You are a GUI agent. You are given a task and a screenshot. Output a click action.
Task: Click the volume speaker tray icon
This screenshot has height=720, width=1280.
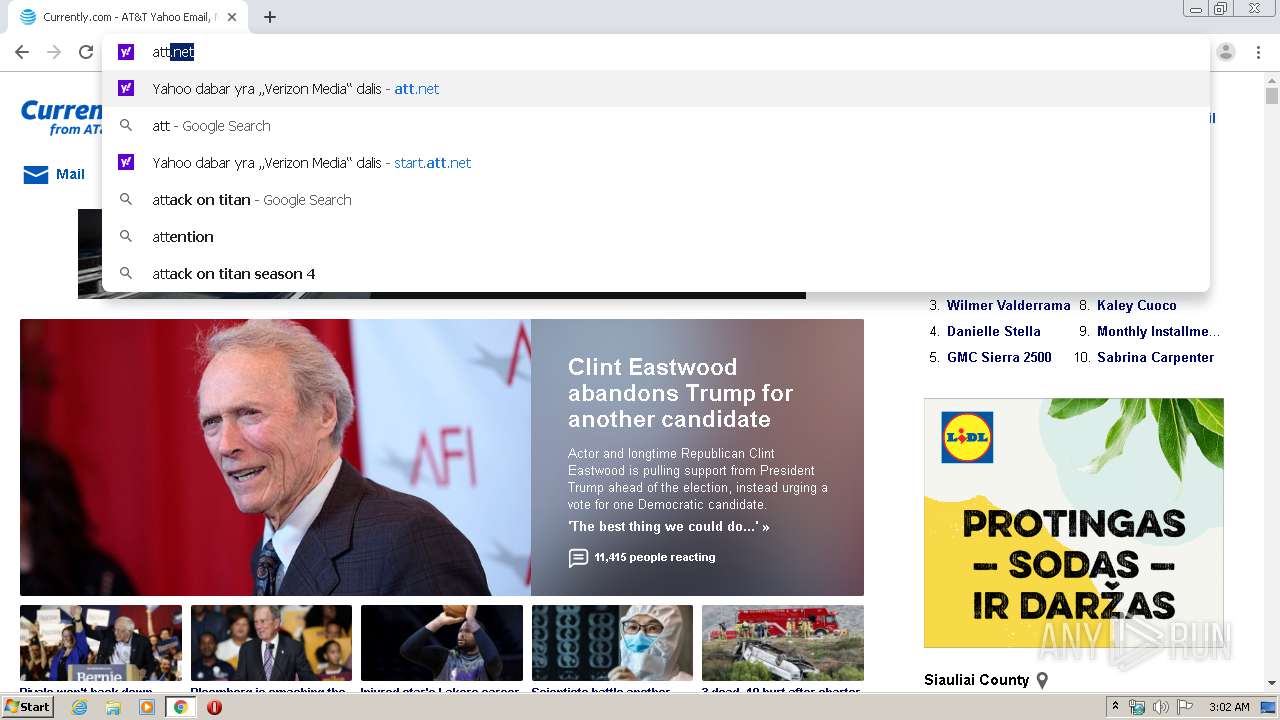[x=1161, y=707]
